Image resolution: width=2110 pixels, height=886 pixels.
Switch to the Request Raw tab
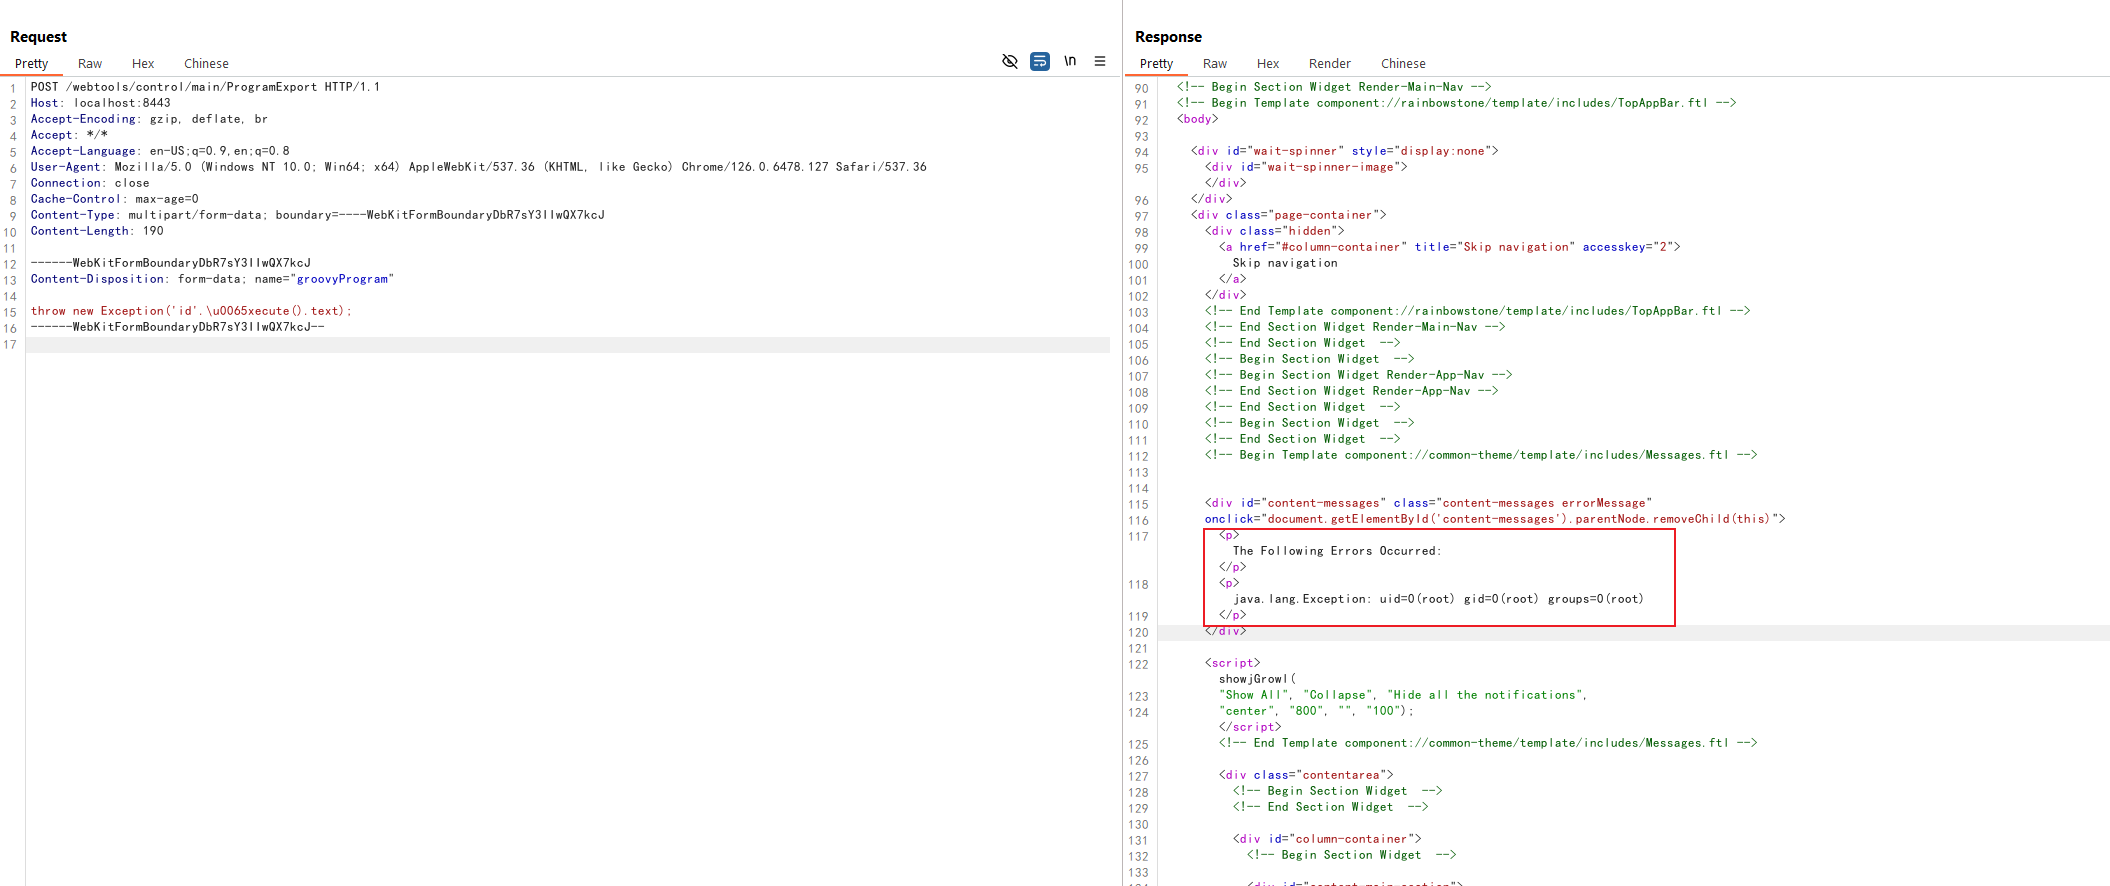coord(90,63)
